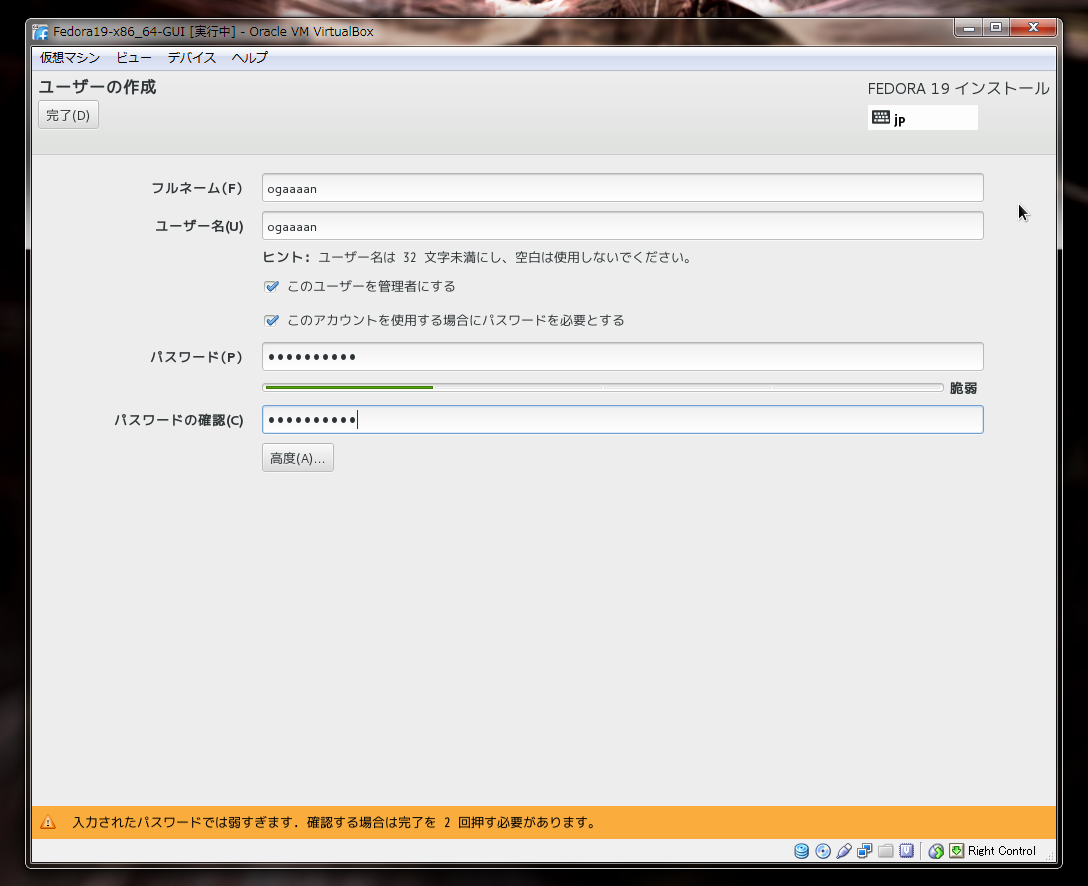
Task: Focus the ユーザー名 username field
Action: (622, 226)
